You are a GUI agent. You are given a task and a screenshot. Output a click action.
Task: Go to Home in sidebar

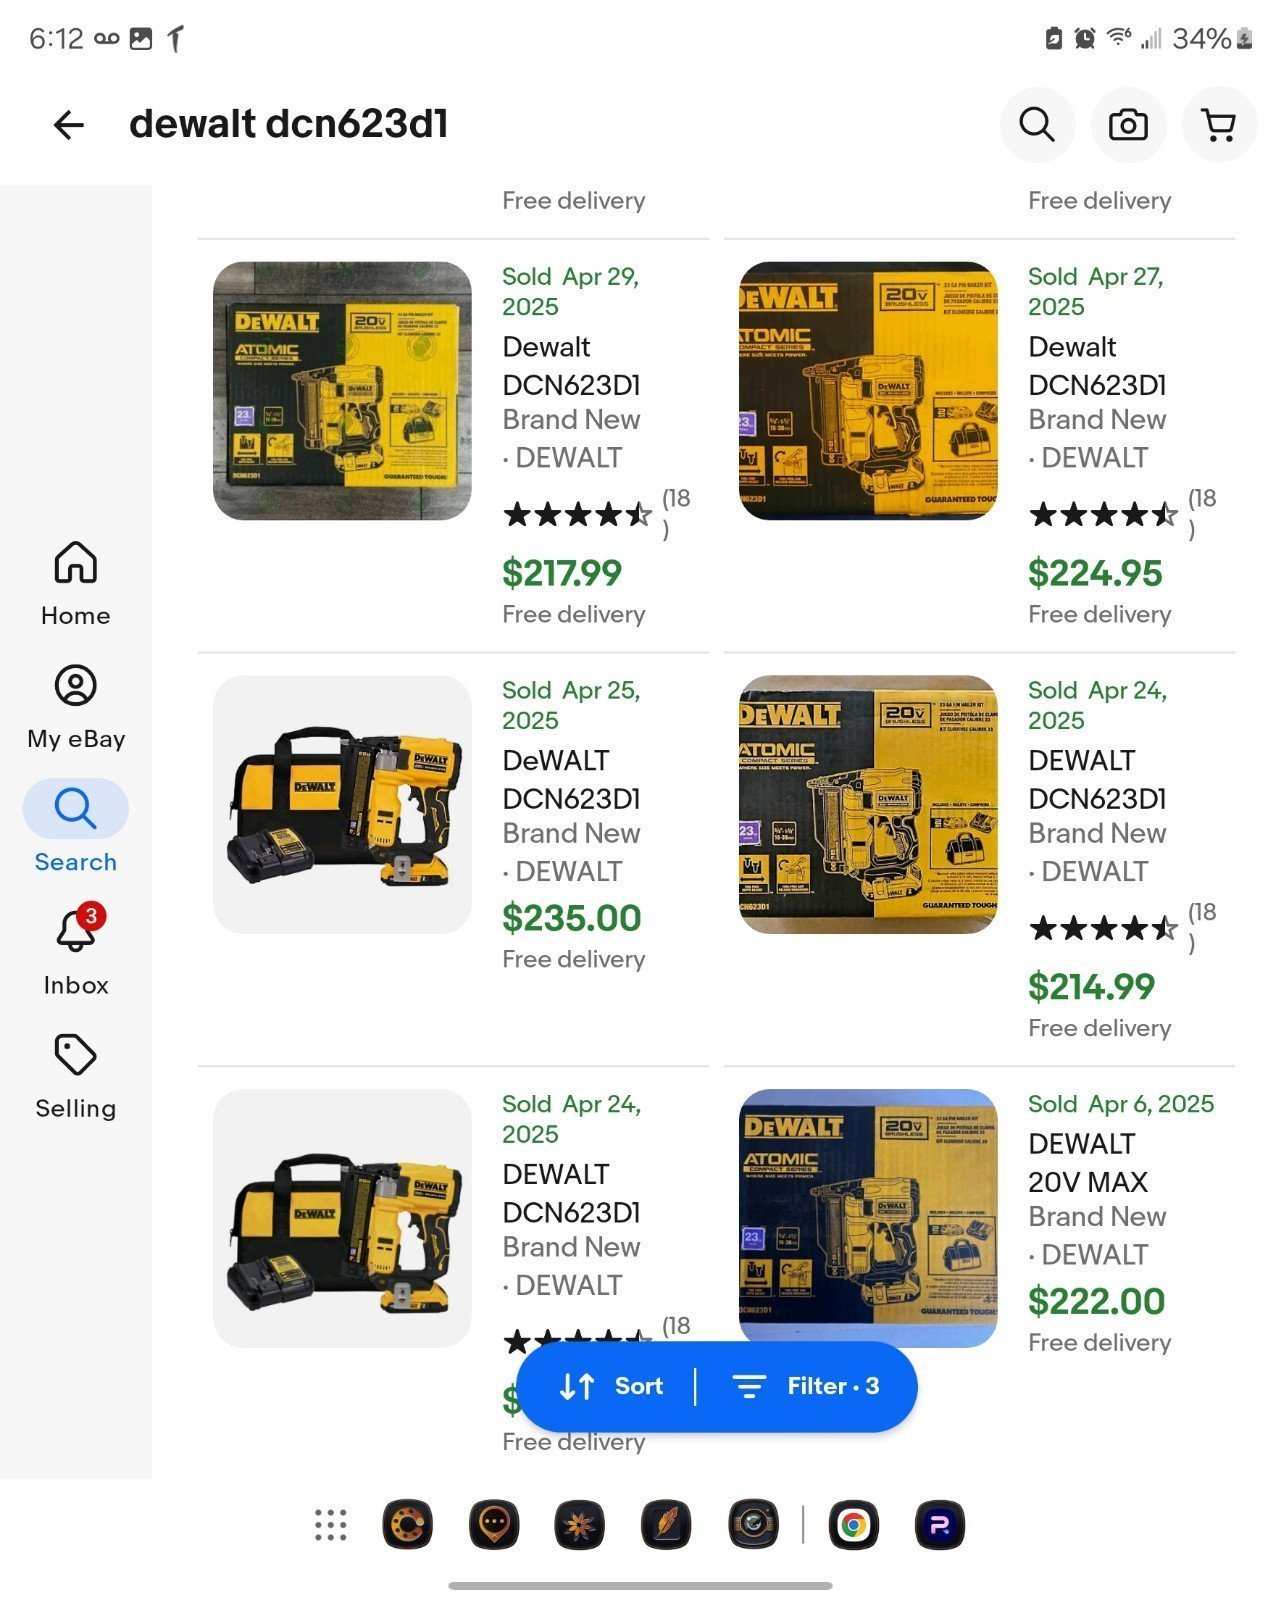[76, 583]
